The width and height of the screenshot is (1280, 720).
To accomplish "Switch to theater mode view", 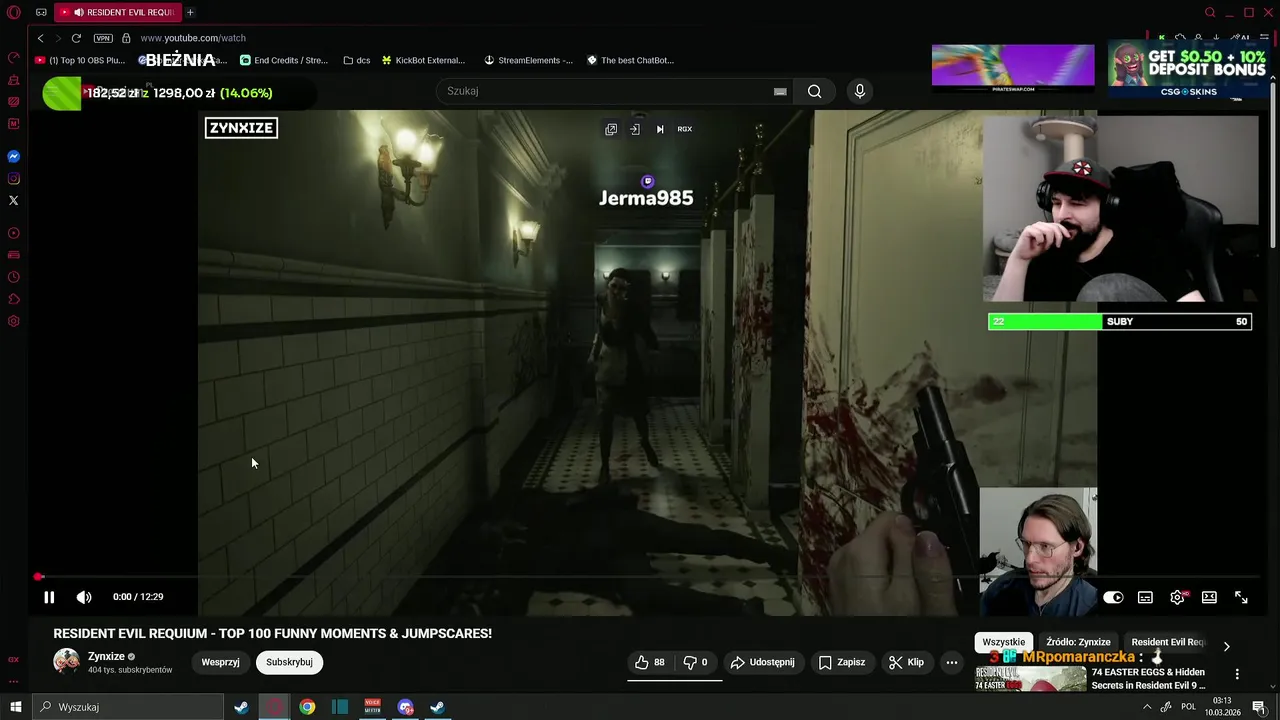I will pos(1209,597).
